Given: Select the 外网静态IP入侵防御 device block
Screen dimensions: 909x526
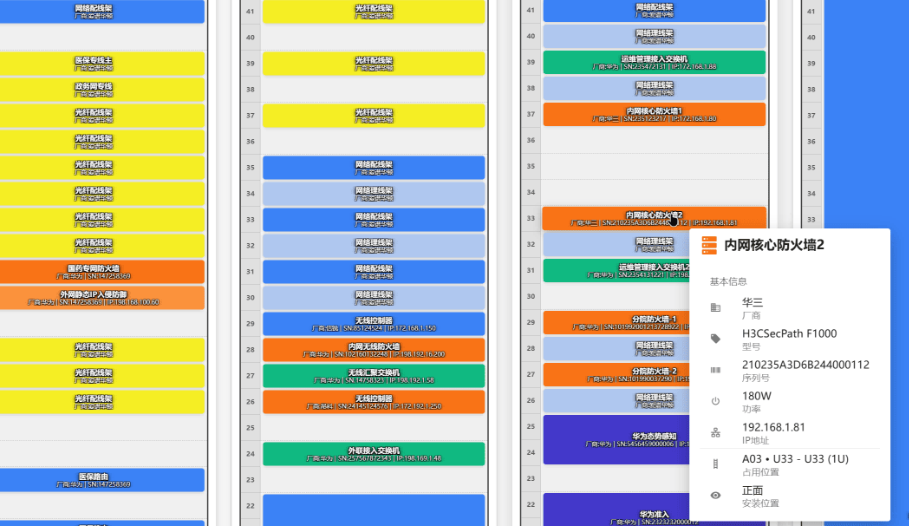Looking at the screenshot, I should (x=102, y=298).
